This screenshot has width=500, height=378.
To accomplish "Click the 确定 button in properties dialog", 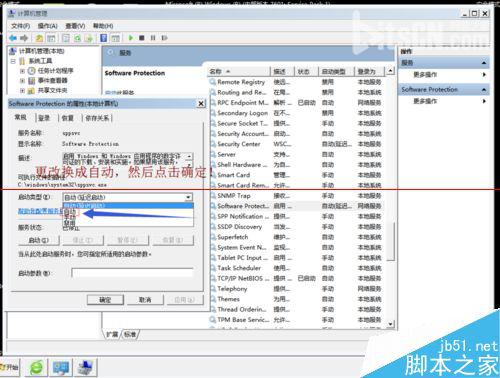I will click(x=105, y=300).
